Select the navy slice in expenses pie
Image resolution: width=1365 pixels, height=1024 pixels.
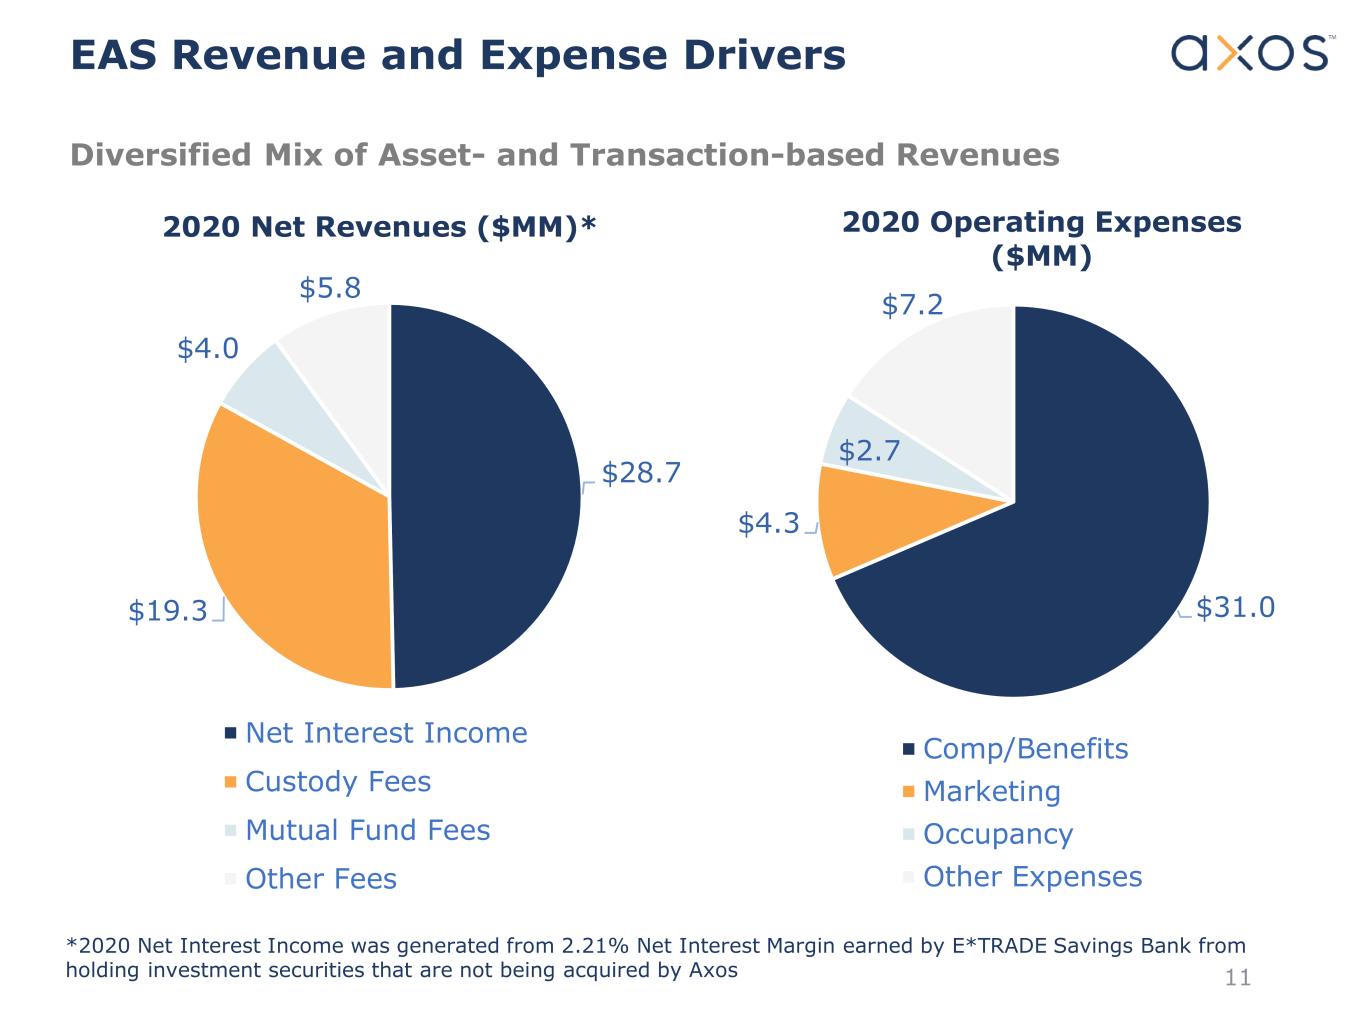click(1080, 560)
